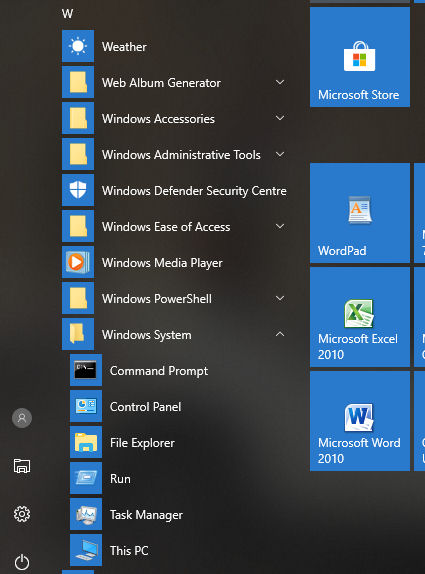Collapse Windows System chevron

pyautogui.click(x=280, y=334)
